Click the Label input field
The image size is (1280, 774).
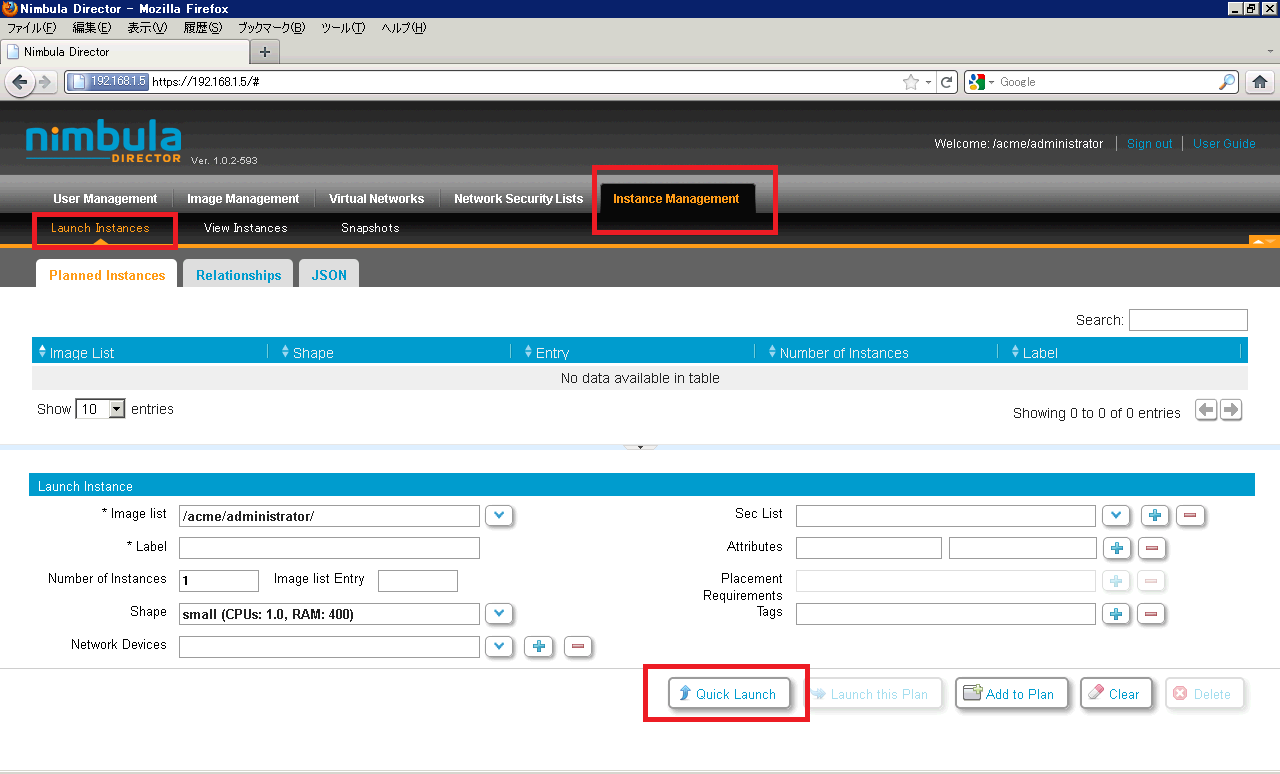tap(329, 548)
